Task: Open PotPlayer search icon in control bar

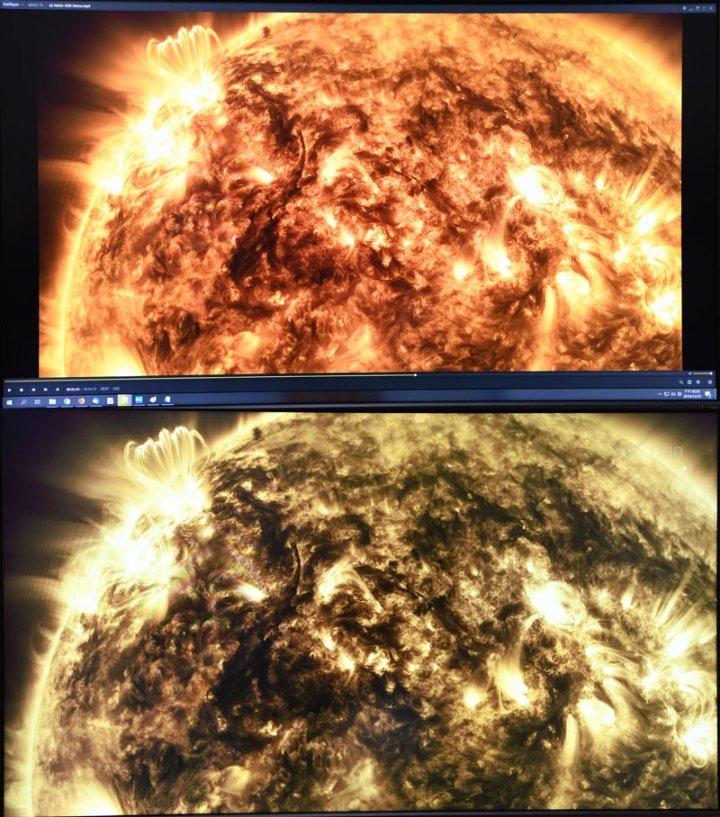Action: (x=681, y=382)
